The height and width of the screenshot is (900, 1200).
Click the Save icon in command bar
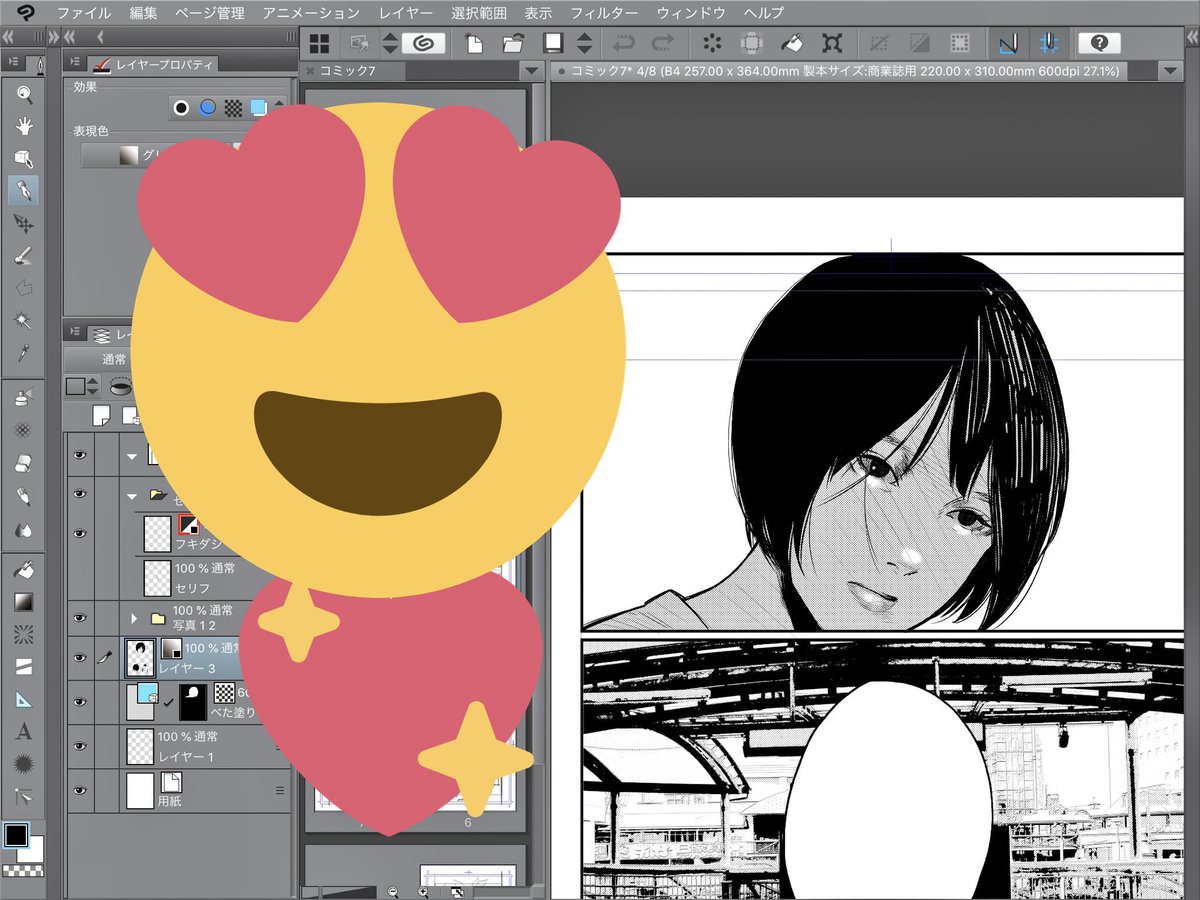[551, 43]
